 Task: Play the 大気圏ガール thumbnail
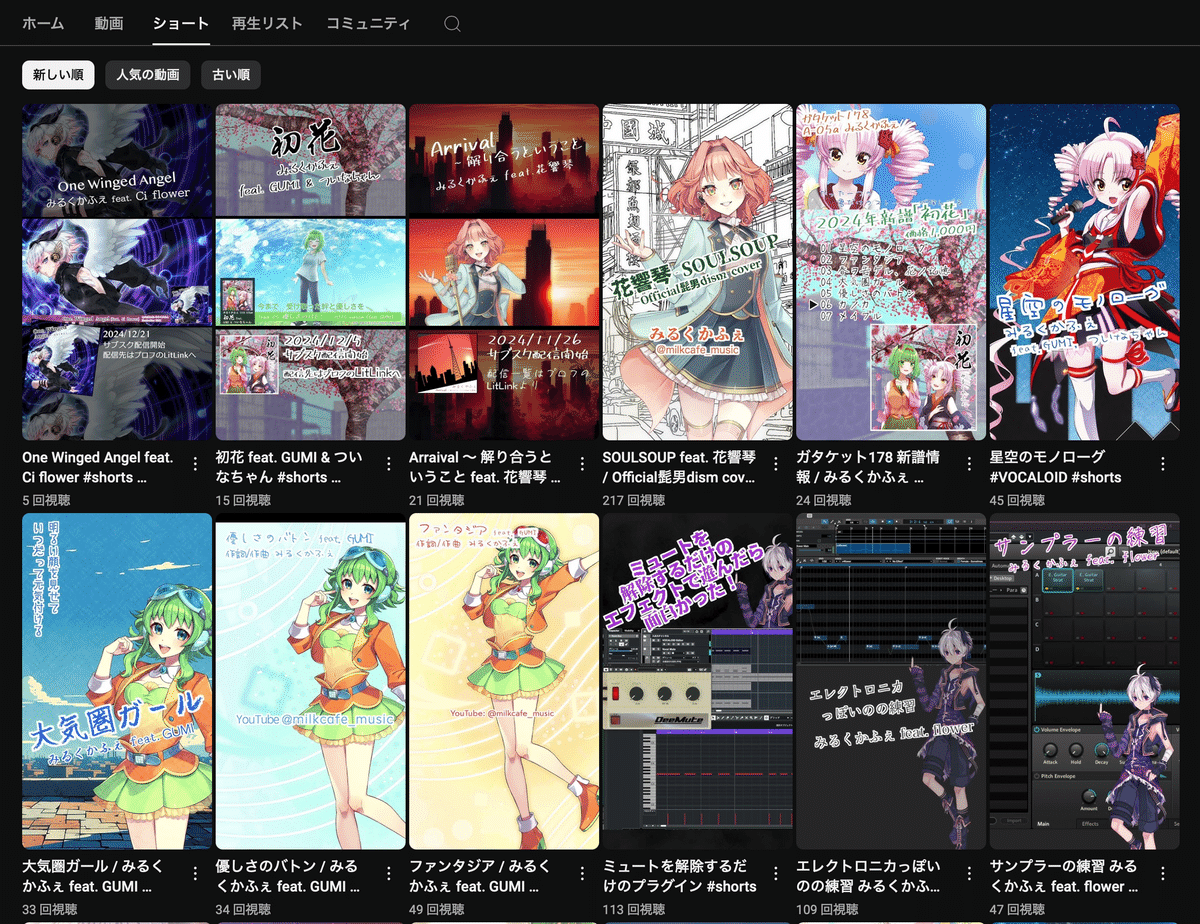click(117, 682)
